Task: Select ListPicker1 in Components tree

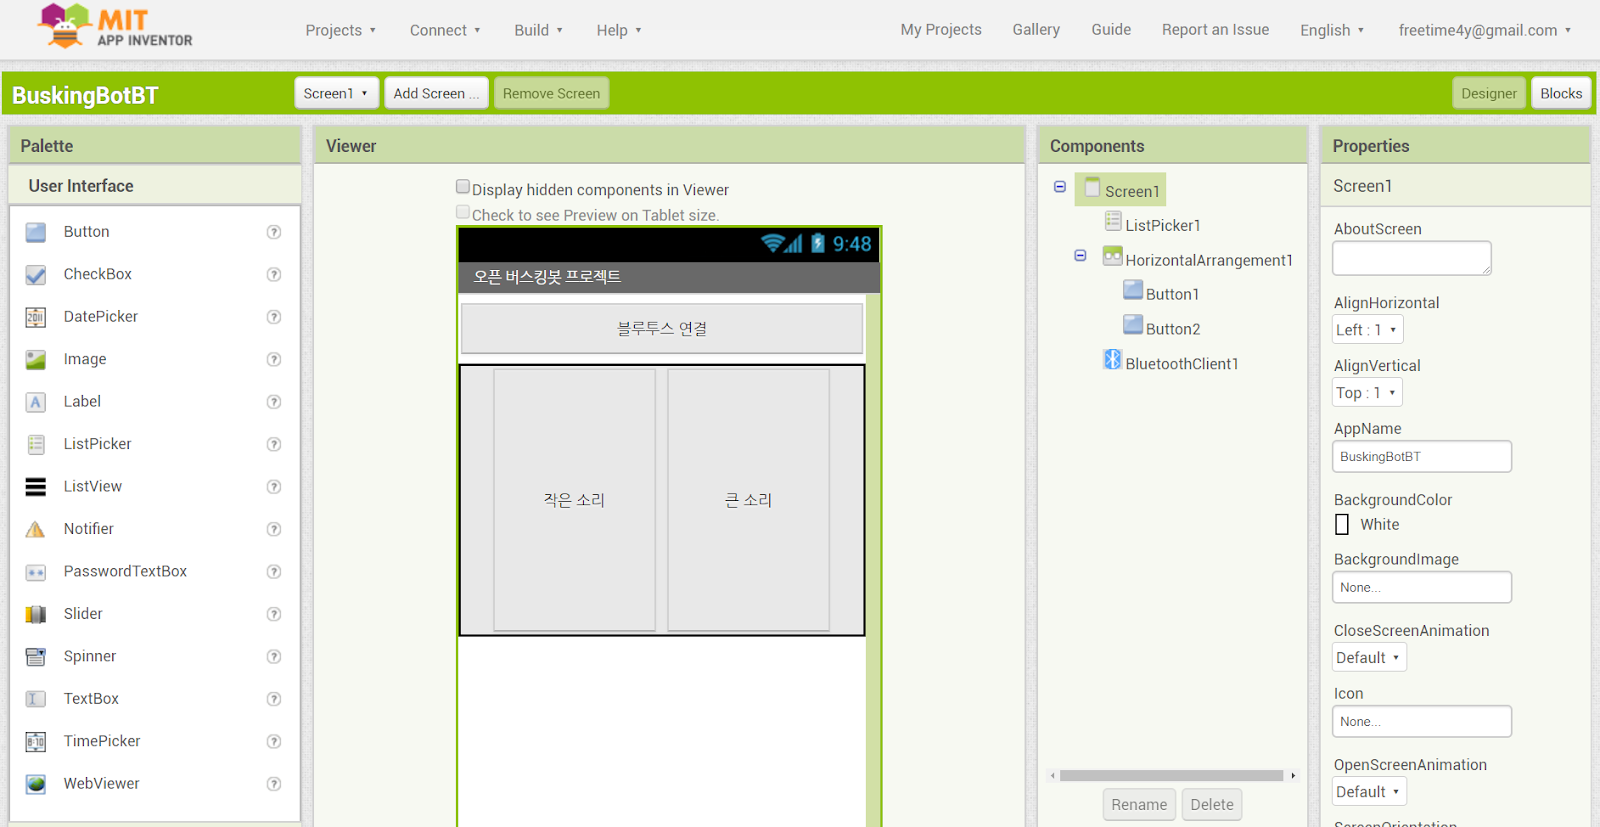Action: 1162,225
